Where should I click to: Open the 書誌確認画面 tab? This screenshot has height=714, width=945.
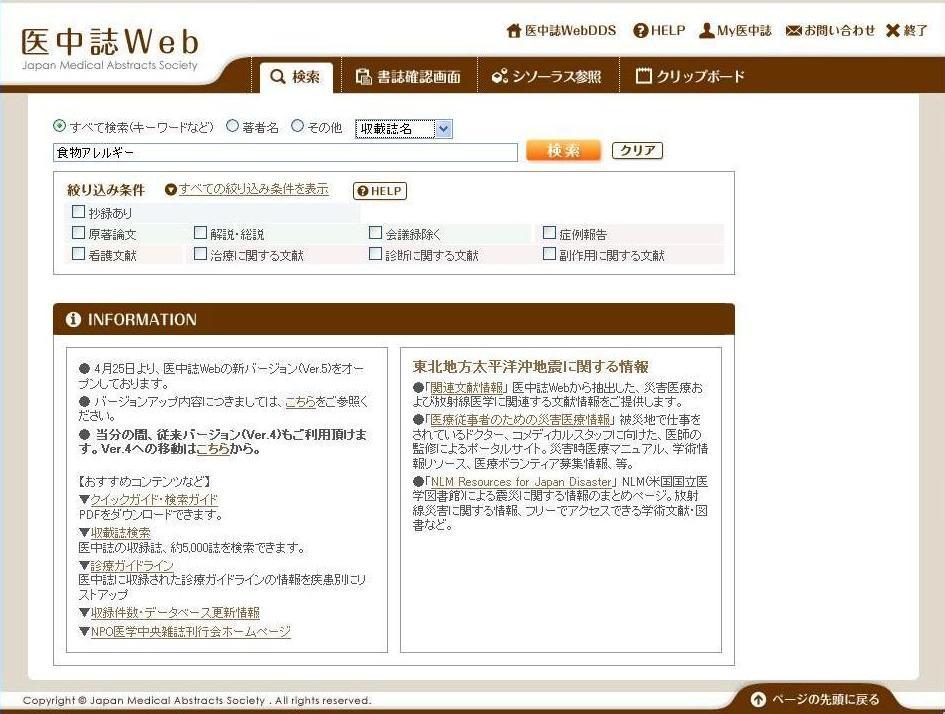point(409,77)
